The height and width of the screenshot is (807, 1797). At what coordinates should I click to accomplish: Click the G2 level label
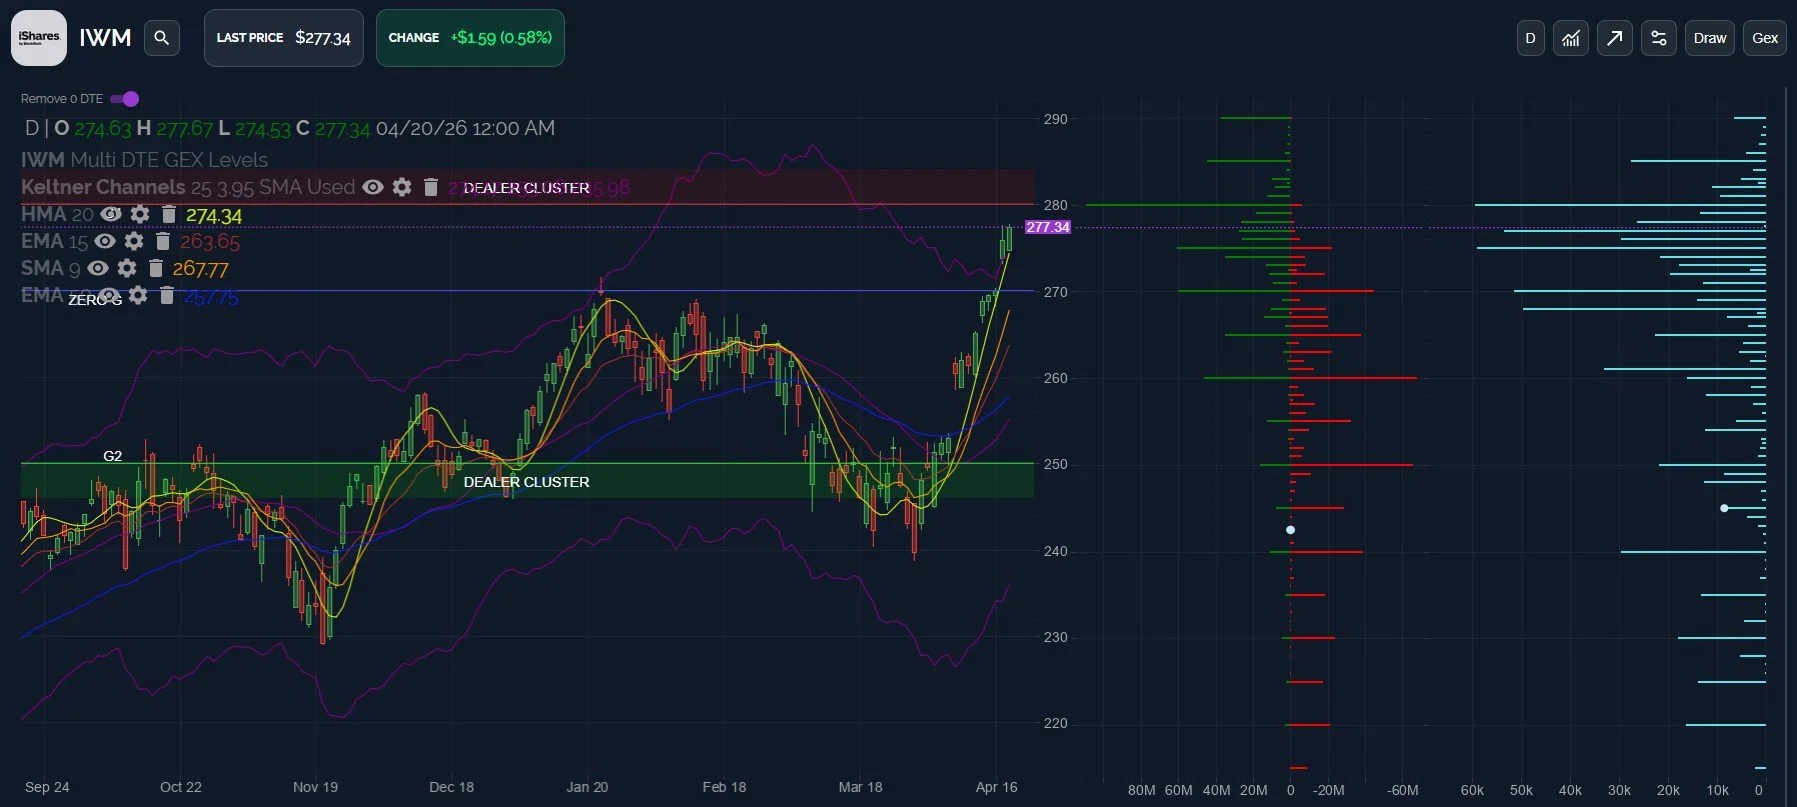pos(113,456)
